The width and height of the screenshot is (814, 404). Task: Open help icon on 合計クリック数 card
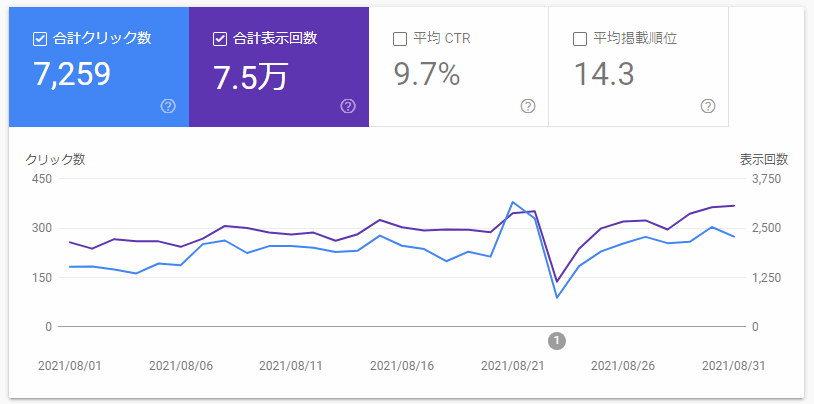(168, 106)
